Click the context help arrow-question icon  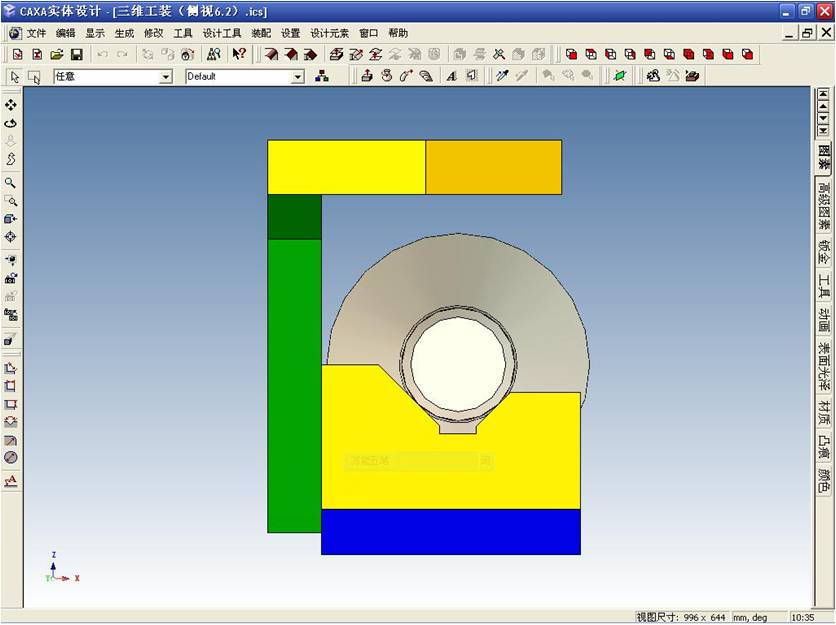click(239, 54)
